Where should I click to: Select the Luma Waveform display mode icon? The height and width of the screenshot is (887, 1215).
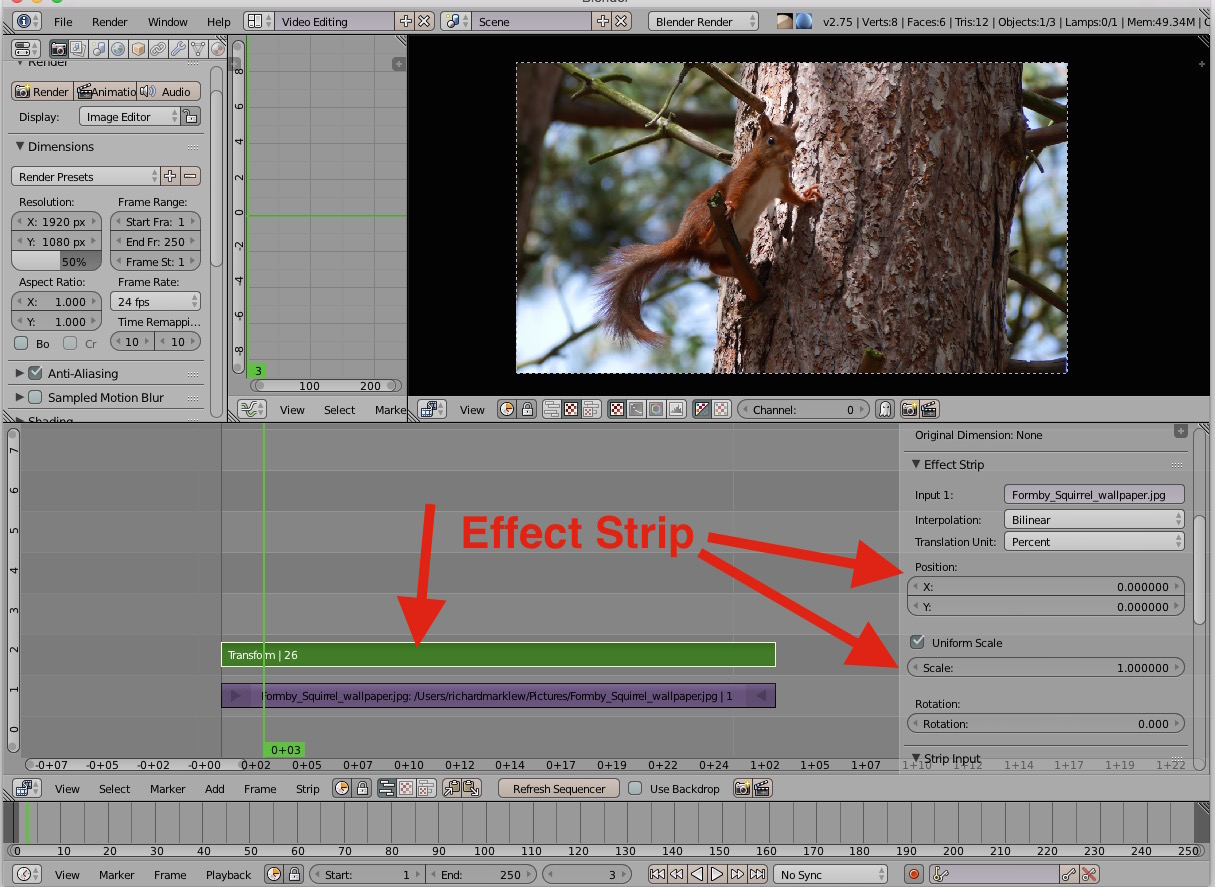[x=636, y=409]
